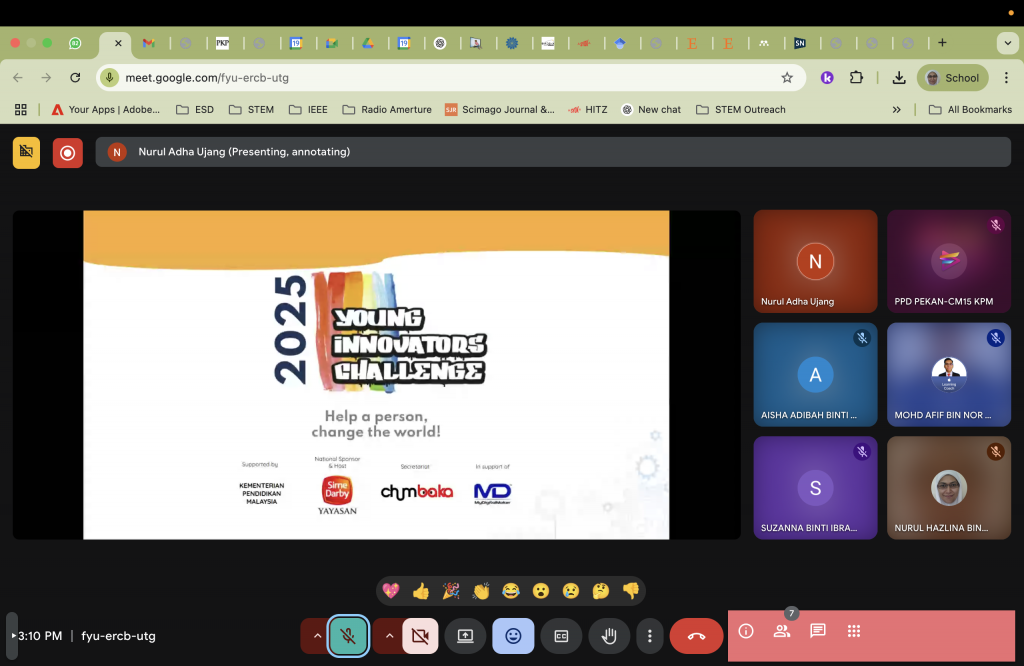
Task: Switch to the Google Drive tab
Action: tap(368, 43)
